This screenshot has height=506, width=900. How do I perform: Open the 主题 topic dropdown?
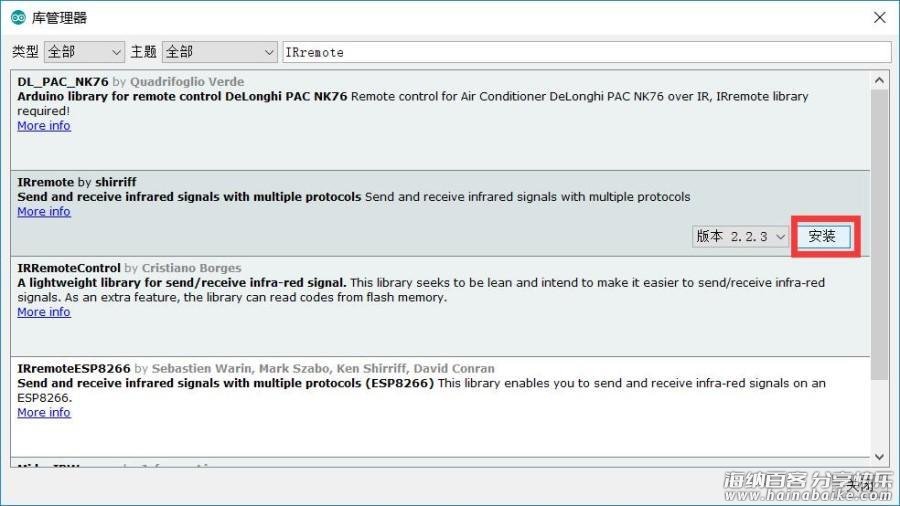pyautogui.click(x=220, y=52)
